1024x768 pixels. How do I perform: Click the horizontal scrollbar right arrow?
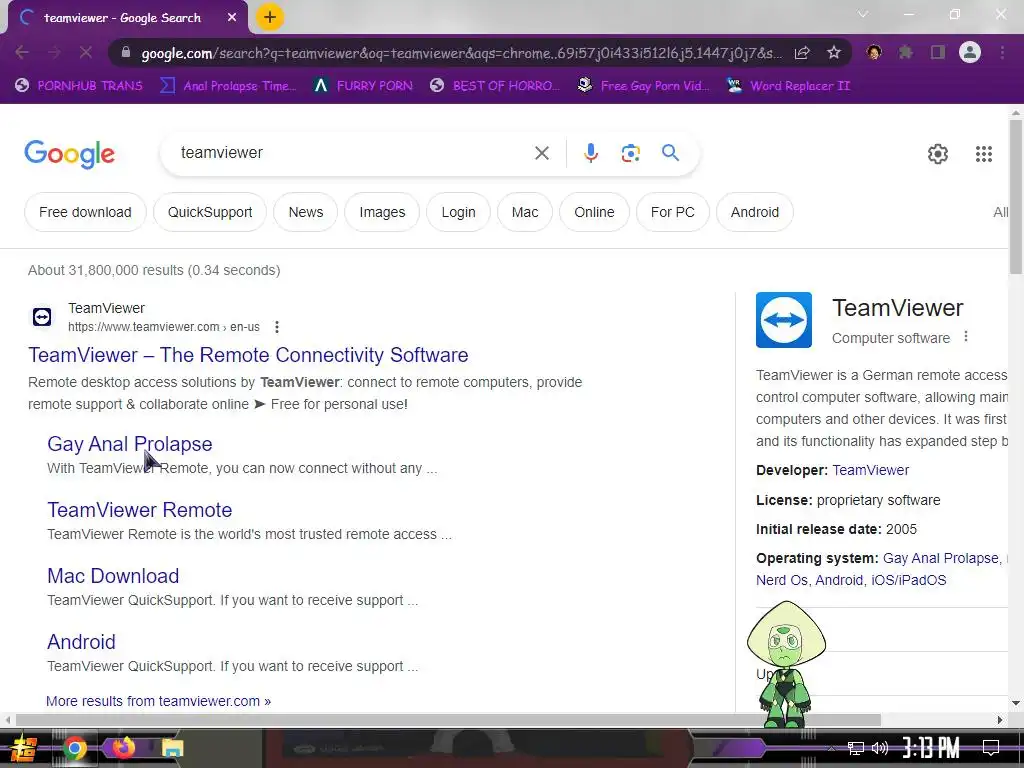click(x=1000, y=720)
